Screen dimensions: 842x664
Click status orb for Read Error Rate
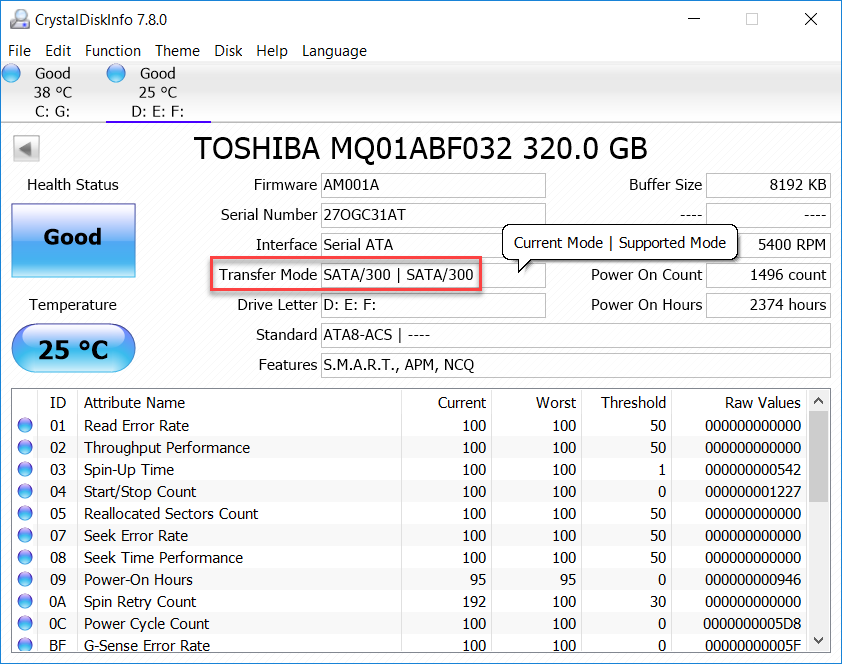point(25,425)
